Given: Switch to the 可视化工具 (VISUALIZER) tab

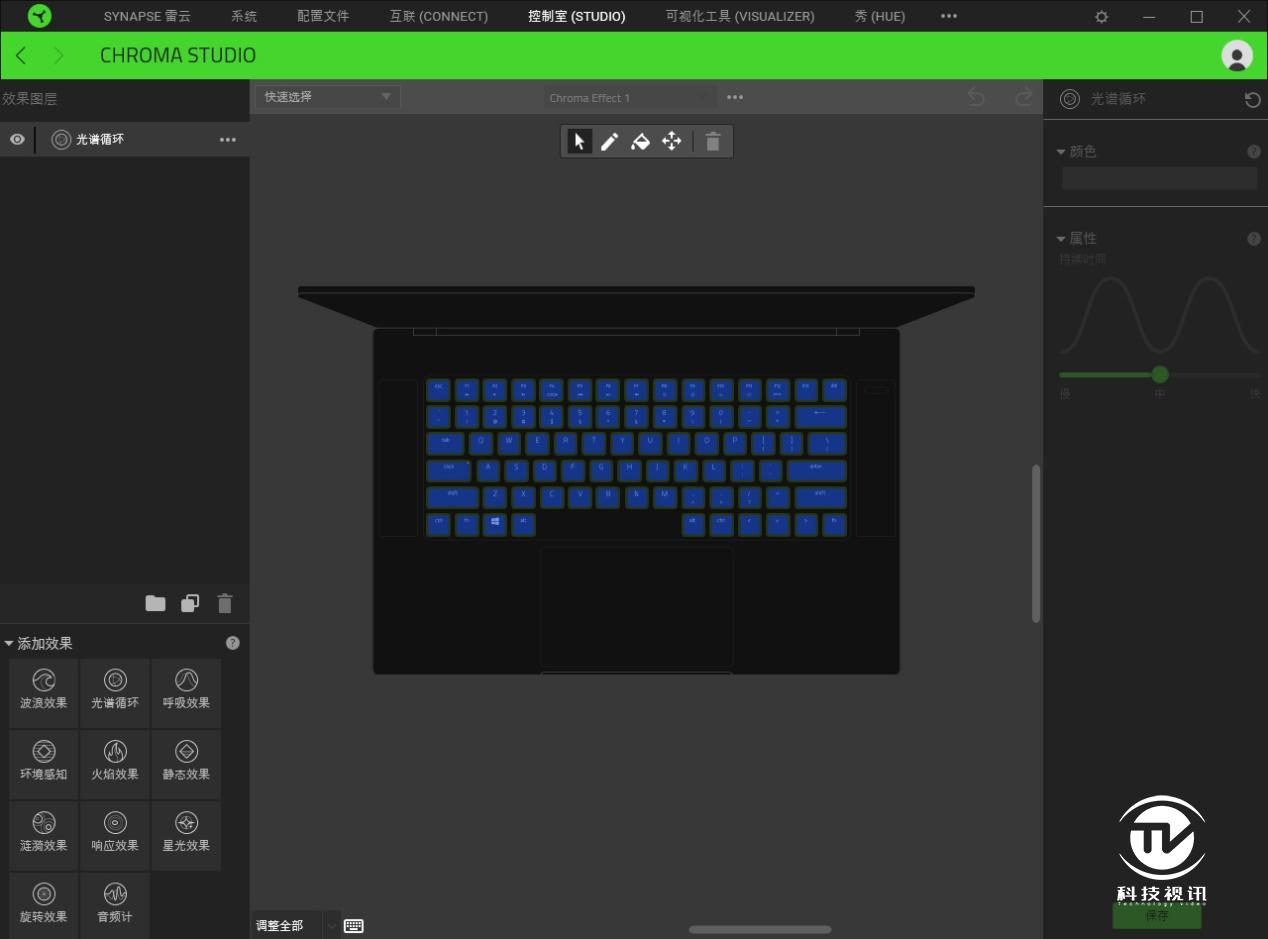Looking at the screenshot, I should pos(739,16).
